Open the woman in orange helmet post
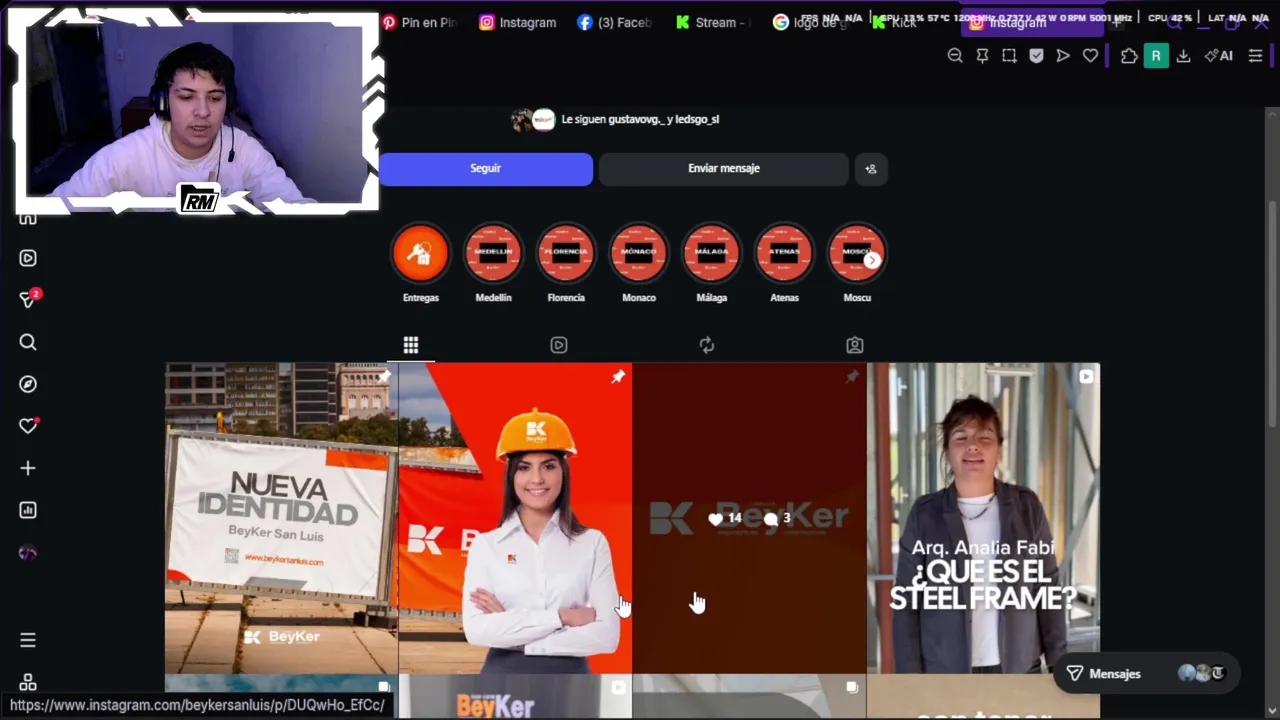 [515, 518]
